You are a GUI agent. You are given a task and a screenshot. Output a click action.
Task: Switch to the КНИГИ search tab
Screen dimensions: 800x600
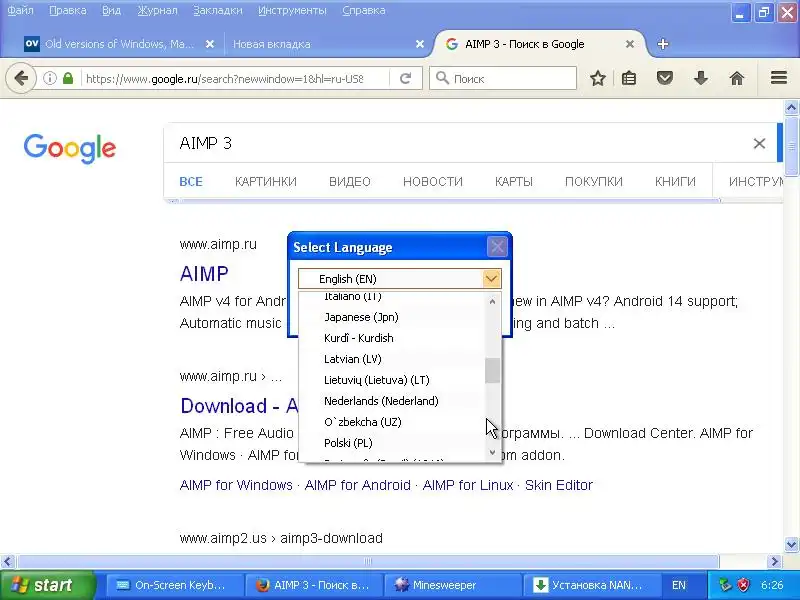[x=675, y=182]
